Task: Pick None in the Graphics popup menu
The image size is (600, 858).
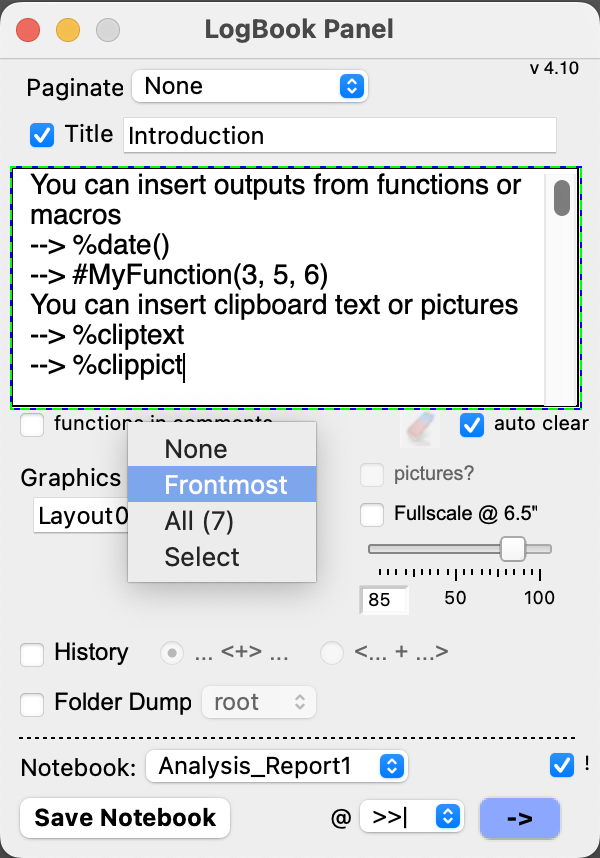Action: [x=196, y=449]
